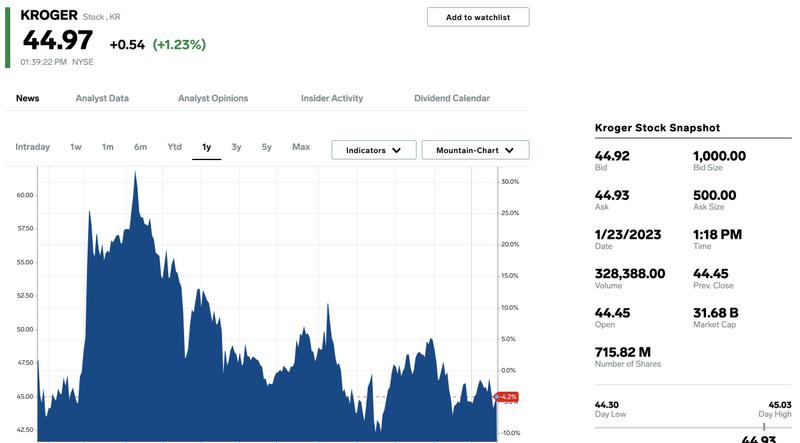The image size is (800, 443).
Task: Click the 50.00 price axis label
Action: [25, 329]
